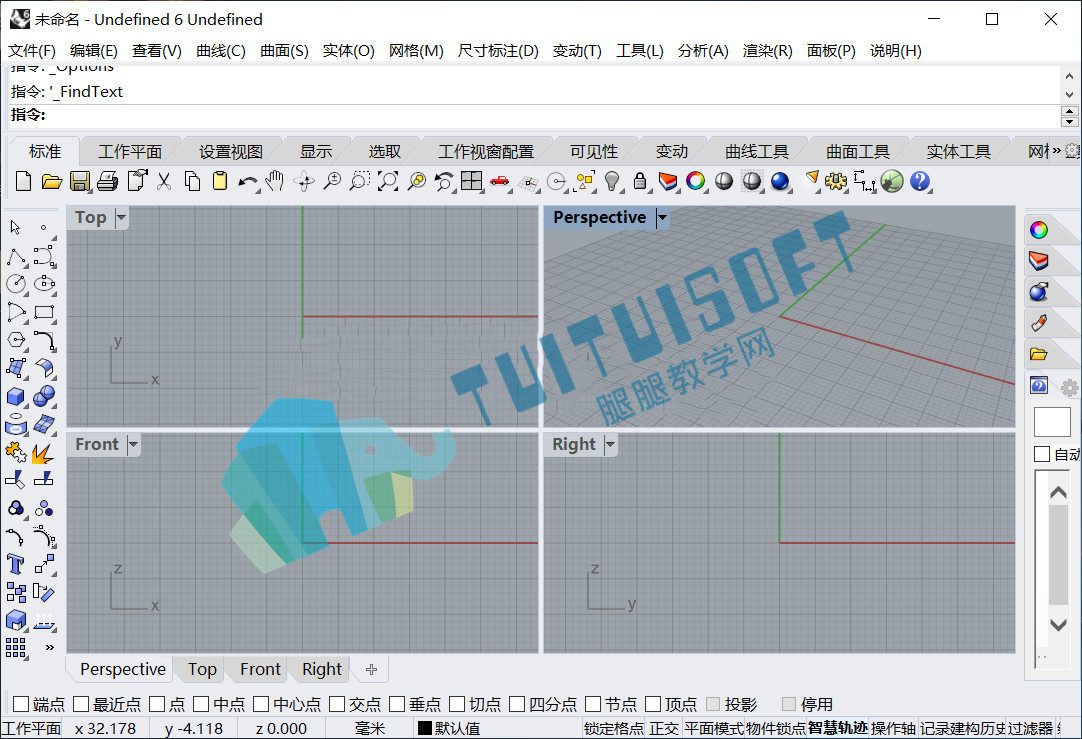The width and height of the screenshot is (1082, 739).
Task: Click the light bulb Hide objects icon
Action: tap(611, 181)
